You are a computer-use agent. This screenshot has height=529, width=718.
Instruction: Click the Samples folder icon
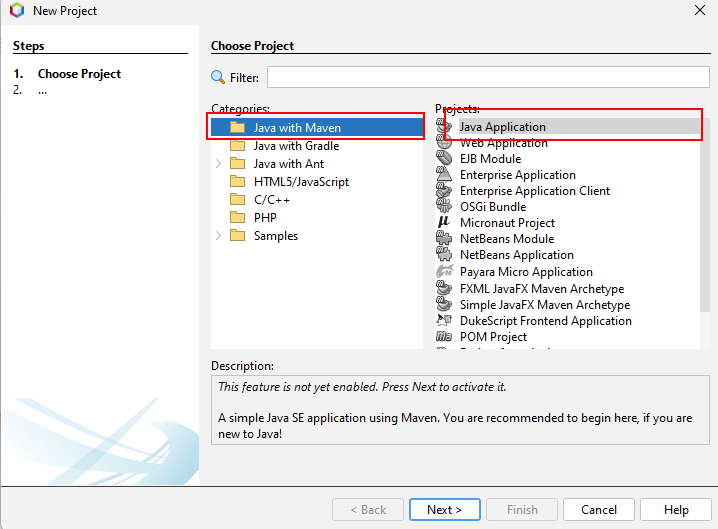[237, 235]
